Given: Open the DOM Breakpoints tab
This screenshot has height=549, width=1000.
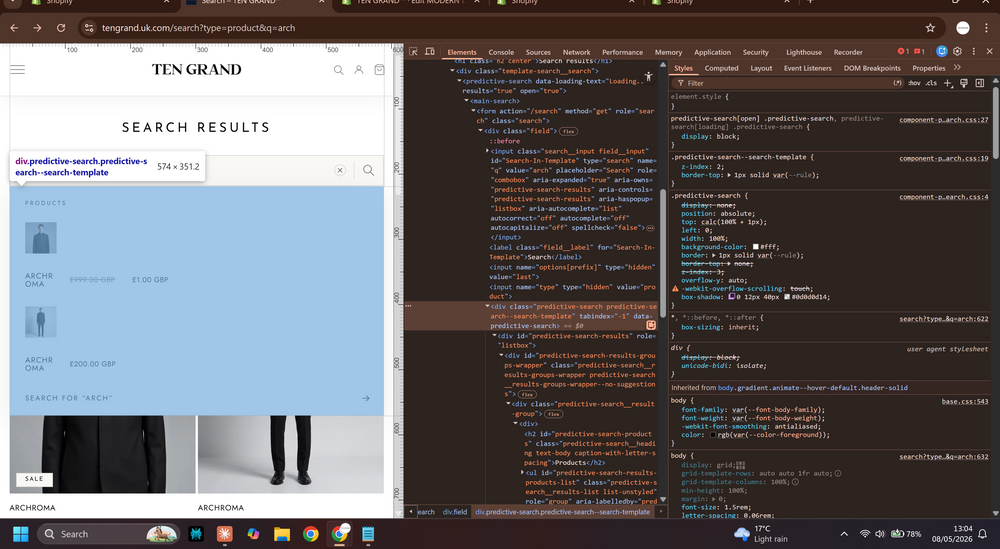Looking at the screenshot, I should coord(872,68).
